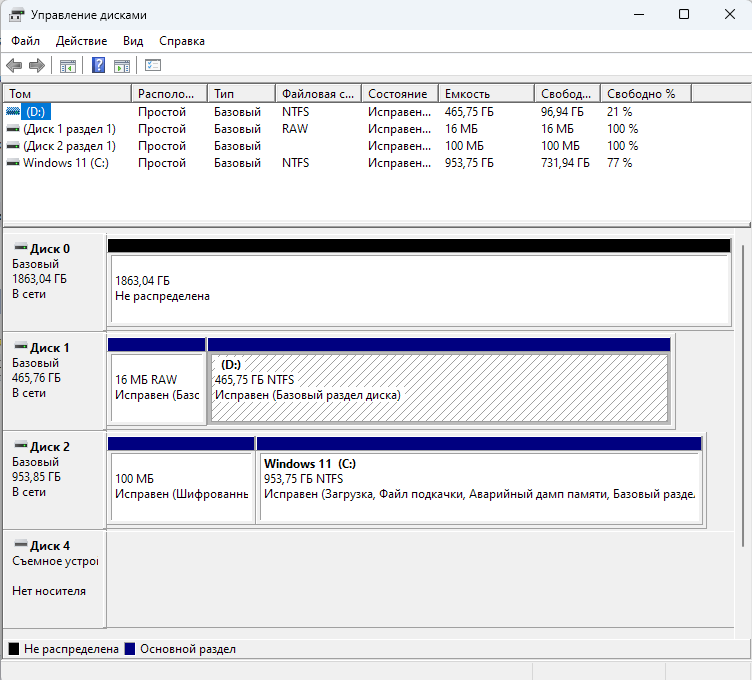Sort by the Том column header
The height and width of the screenshot is (680, 752).
(x=67, y=94)
